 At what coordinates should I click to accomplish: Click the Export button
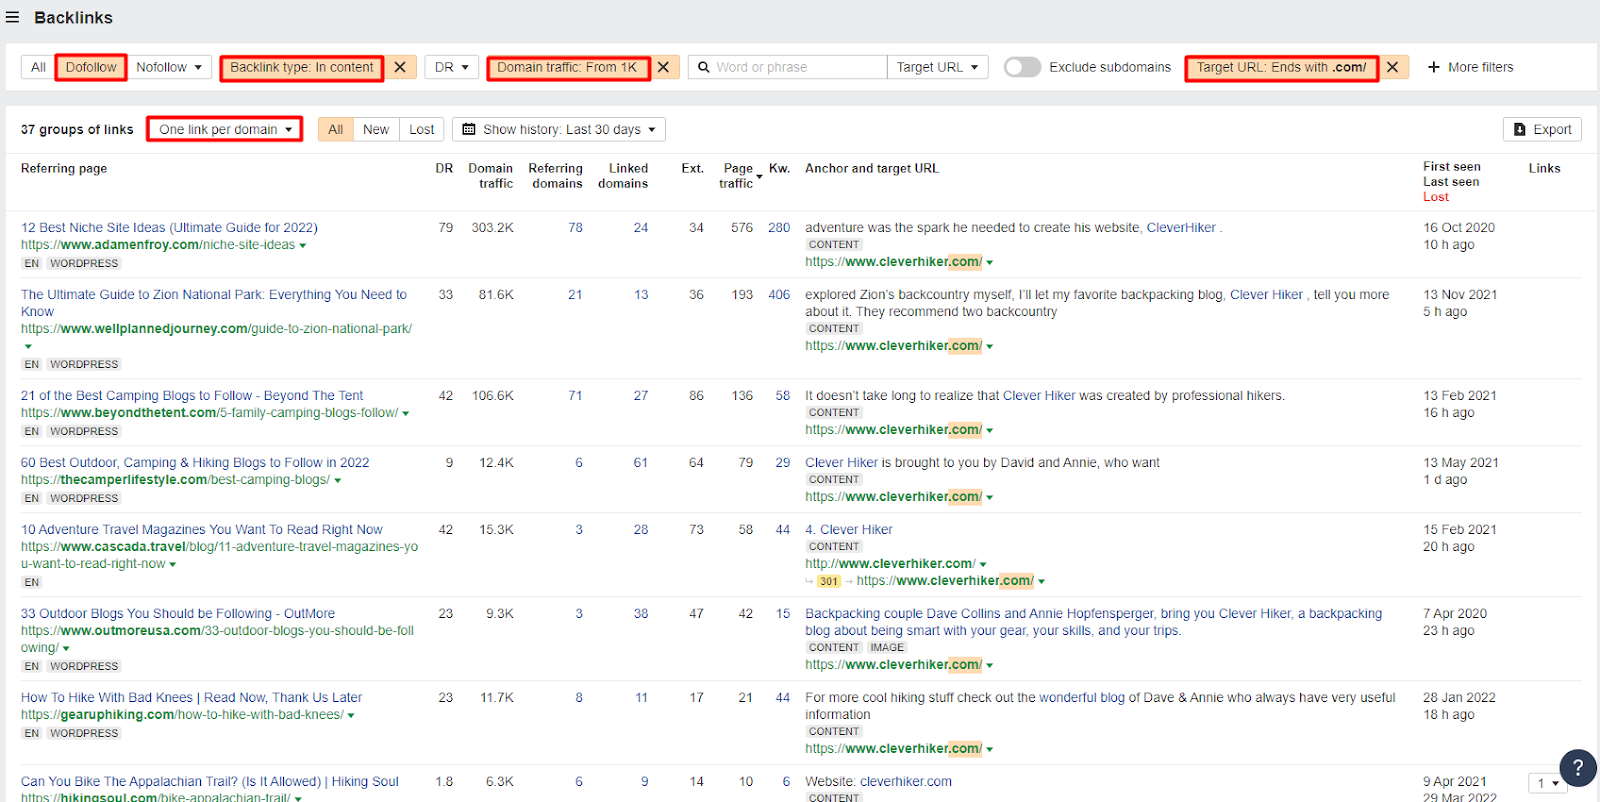pyautogui.click(x=1542, y=129)
